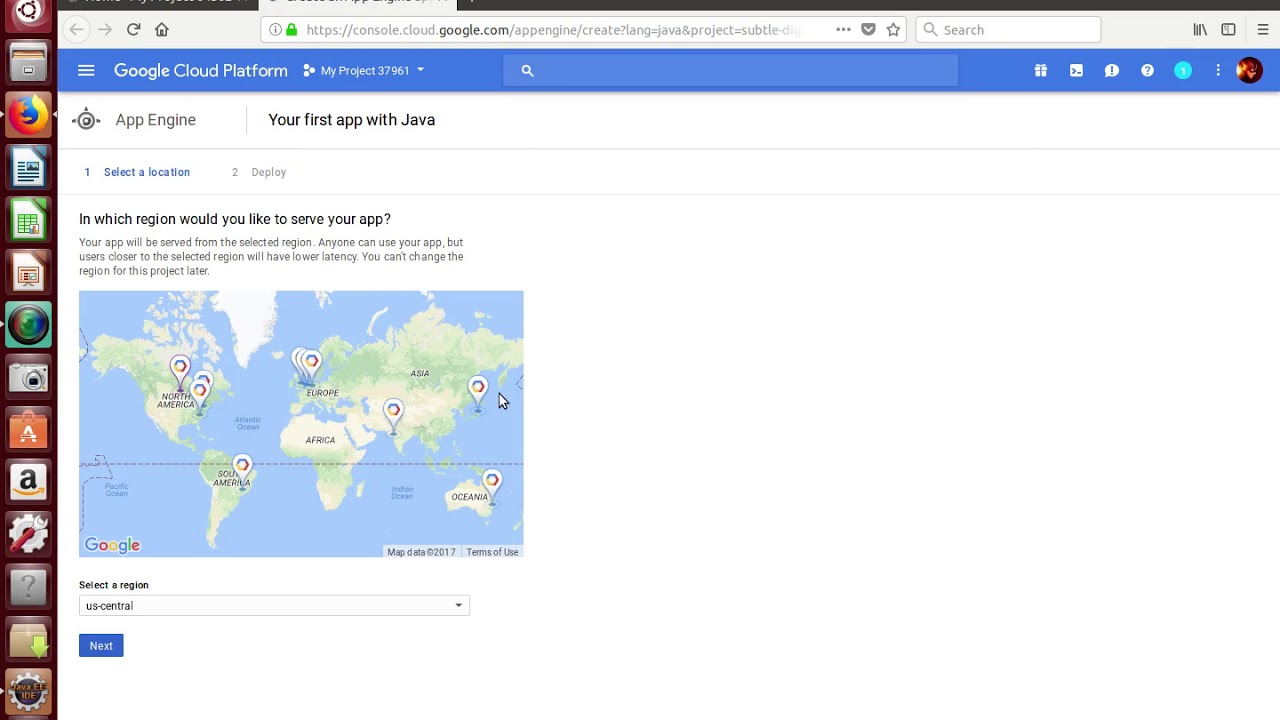The image size is (1280, 720).
Task: Open the page actions ellipsis in the address bar
Action: tap(843, 30)
